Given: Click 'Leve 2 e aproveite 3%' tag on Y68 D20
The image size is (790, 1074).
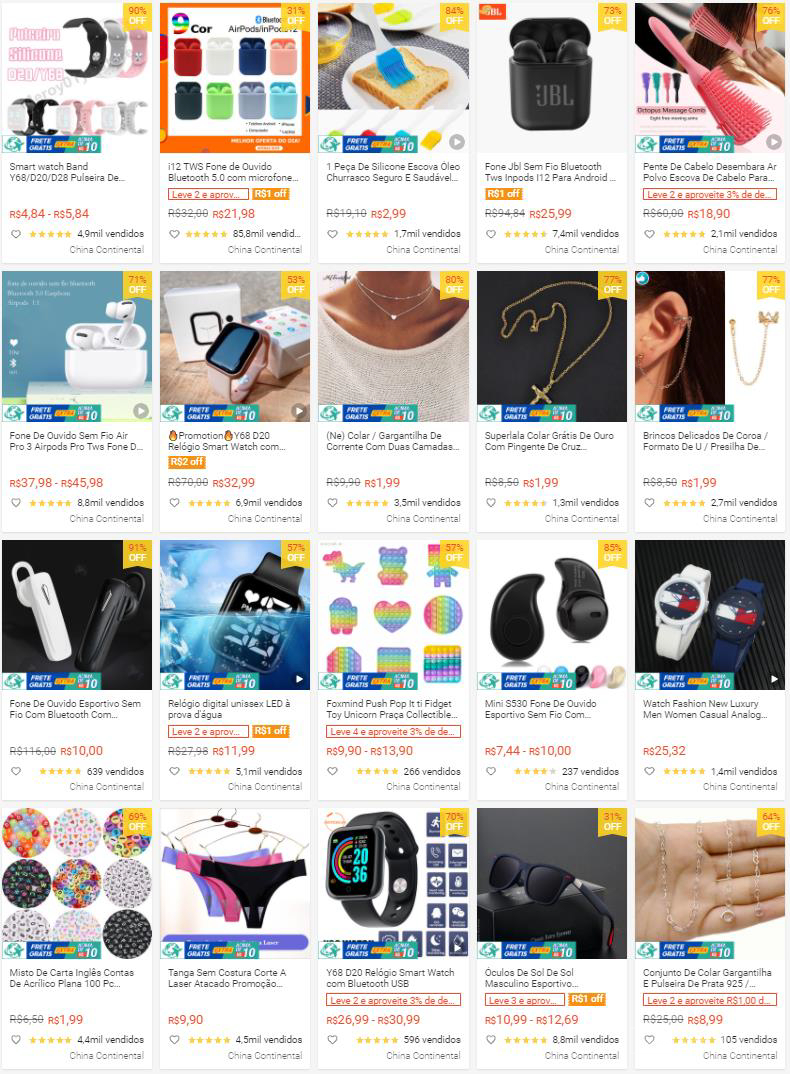Looking at the screenshot, I should coord(393,1000).
